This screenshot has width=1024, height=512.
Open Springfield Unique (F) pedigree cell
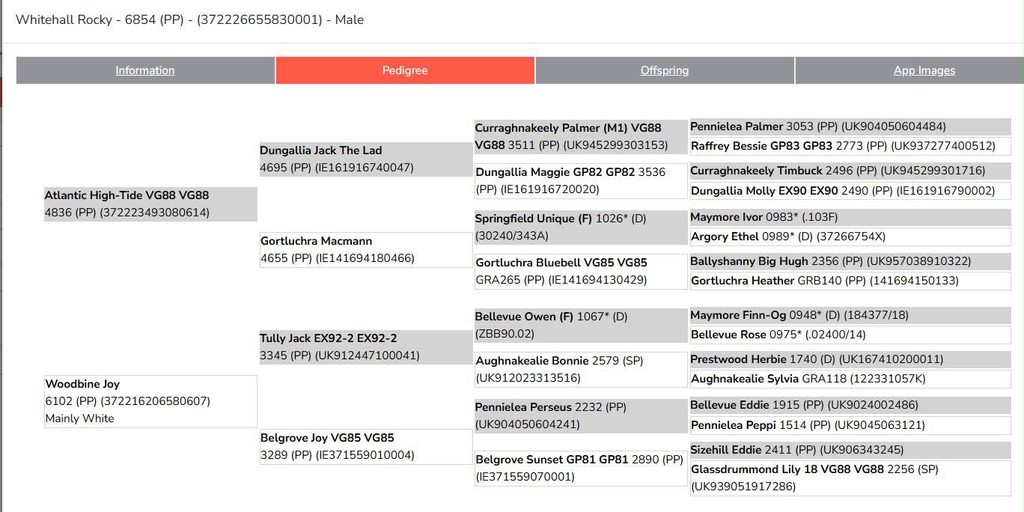tap(581, 227)
